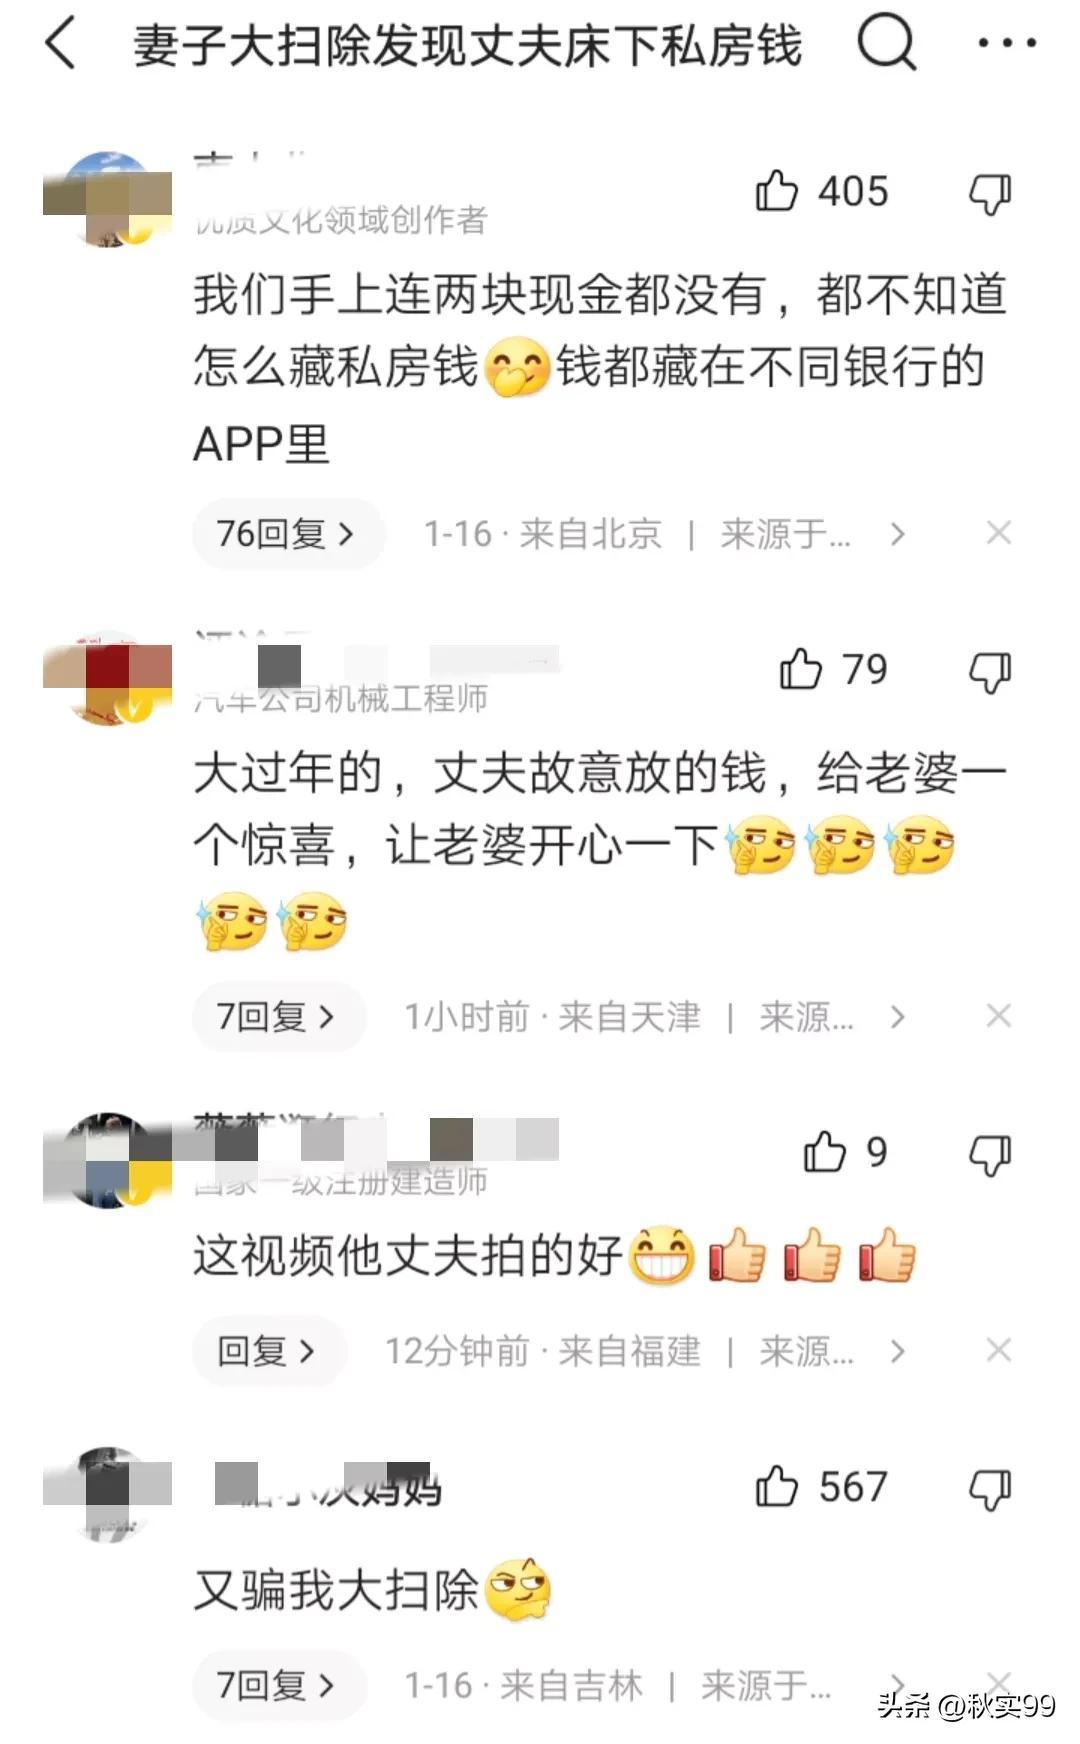Screen dimensions: 1080x1744
Task: Dislike the Fujian video comment
Action: pyautogui.click(x=990, y=1154)
